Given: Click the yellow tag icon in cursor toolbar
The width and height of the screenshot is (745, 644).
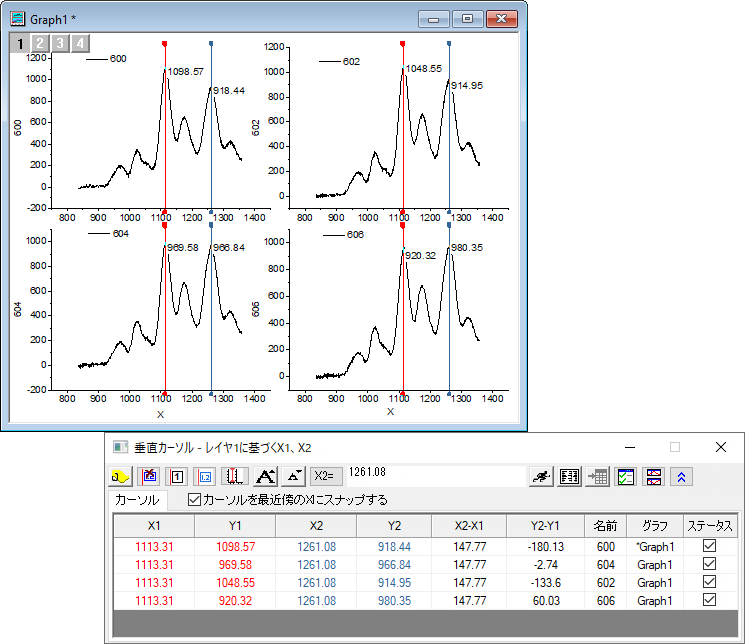Looking at the screenshot, I should 121,476.
